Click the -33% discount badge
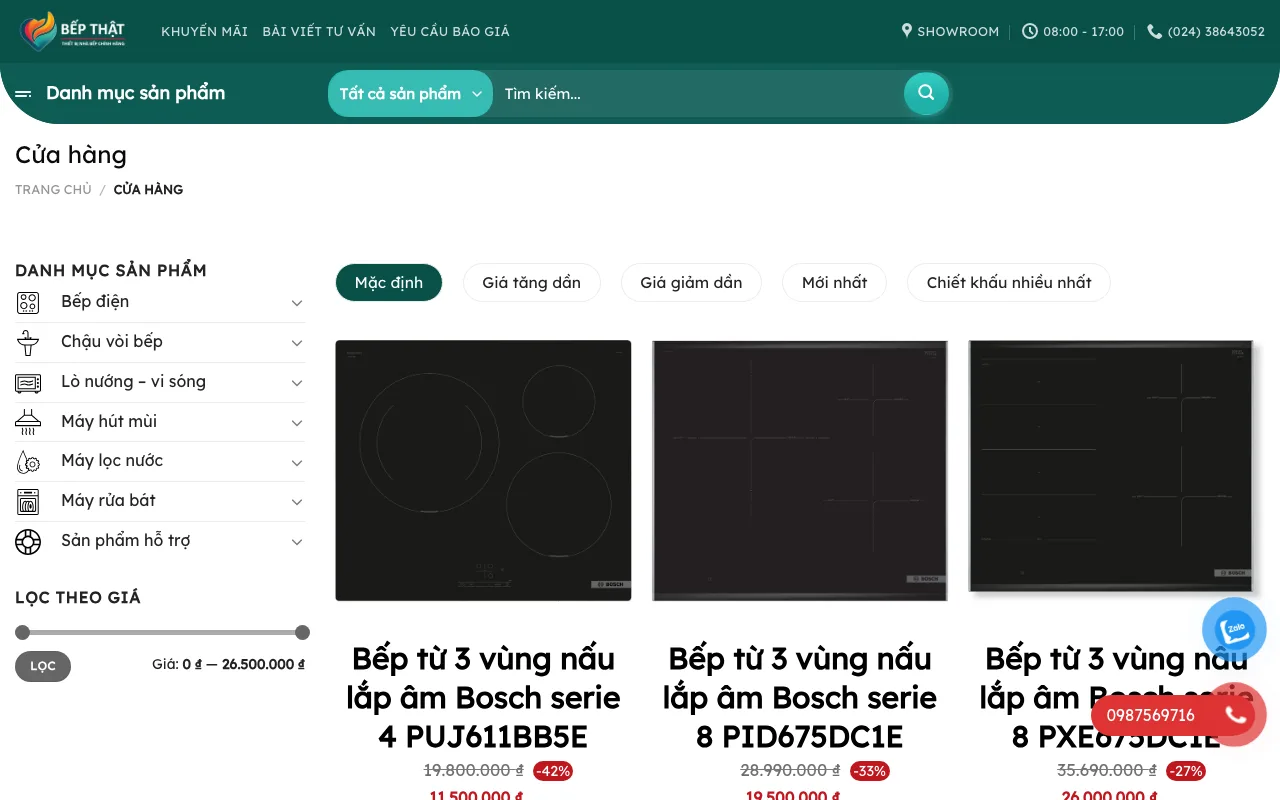This screenshot has width=1280, height=800. [x=869, y=771]
